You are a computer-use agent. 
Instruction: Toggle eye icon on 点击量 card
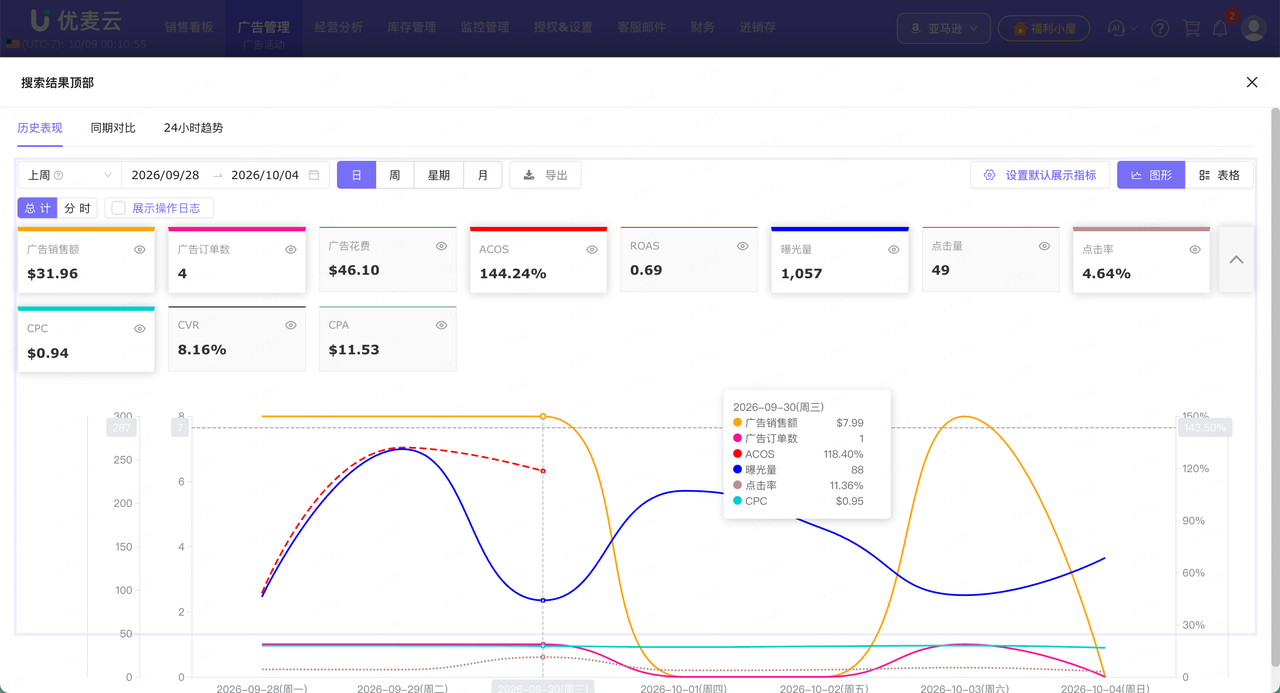pos(1044,246)
